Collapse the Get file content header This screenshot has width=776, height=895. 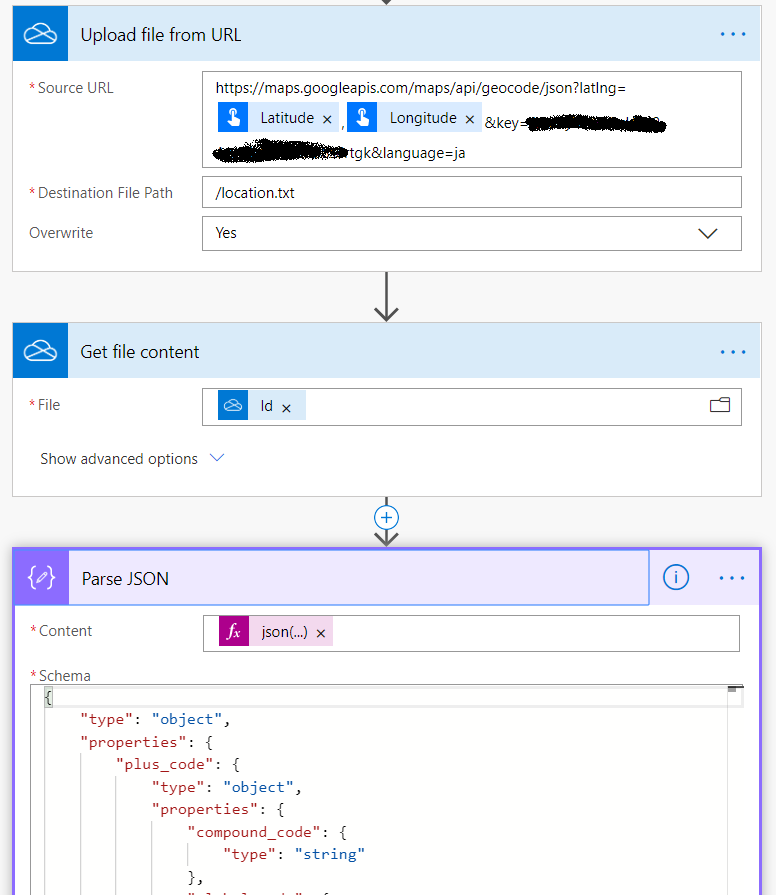tap(387, 350)
